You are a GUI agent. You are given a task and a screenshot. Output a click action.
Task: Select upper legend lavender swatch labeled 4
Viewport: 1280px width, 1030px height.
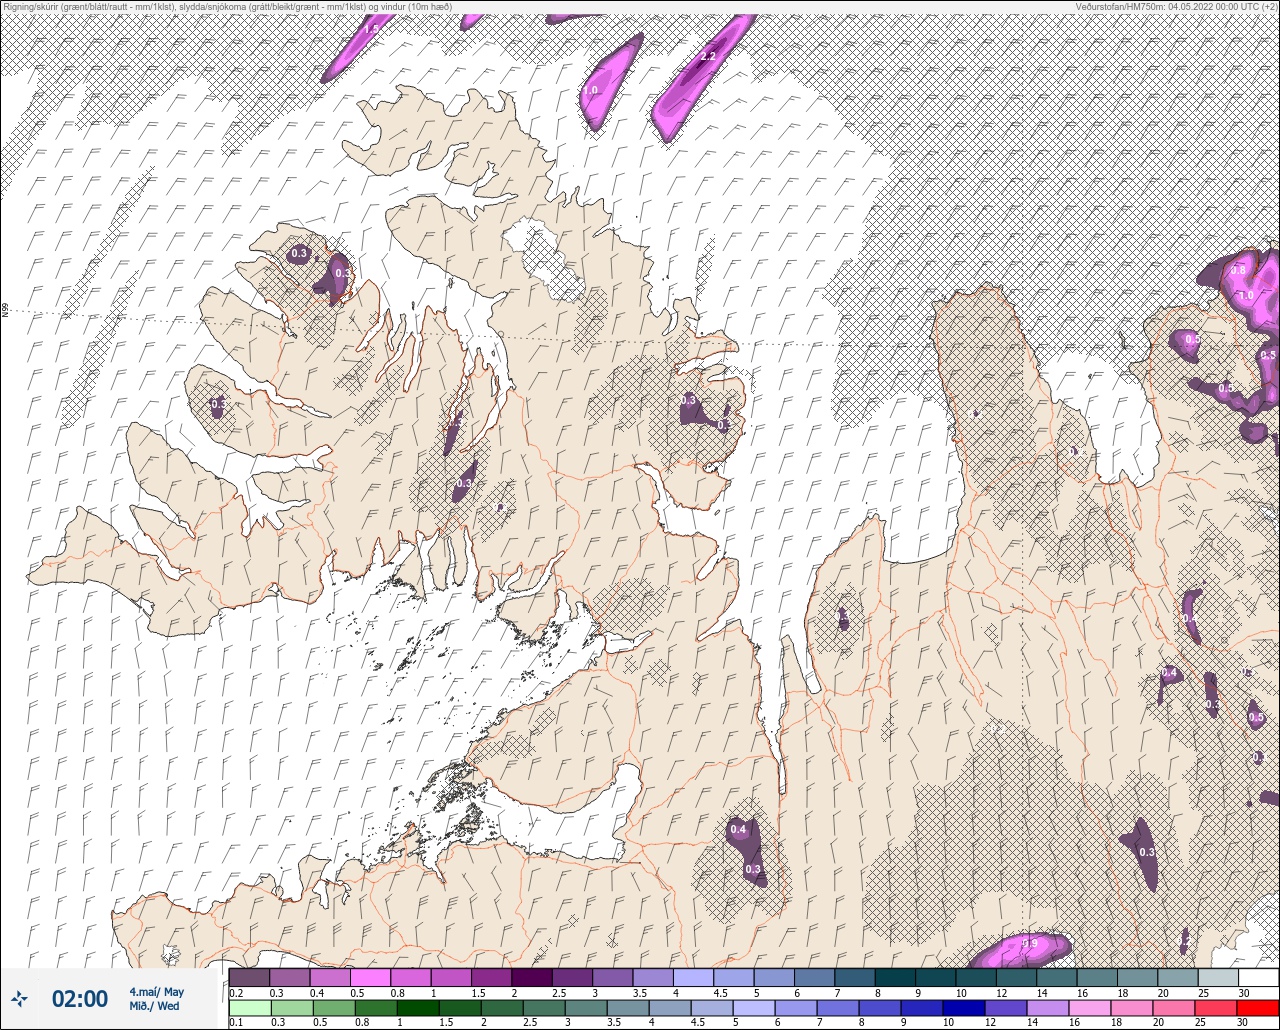[693, 977]
